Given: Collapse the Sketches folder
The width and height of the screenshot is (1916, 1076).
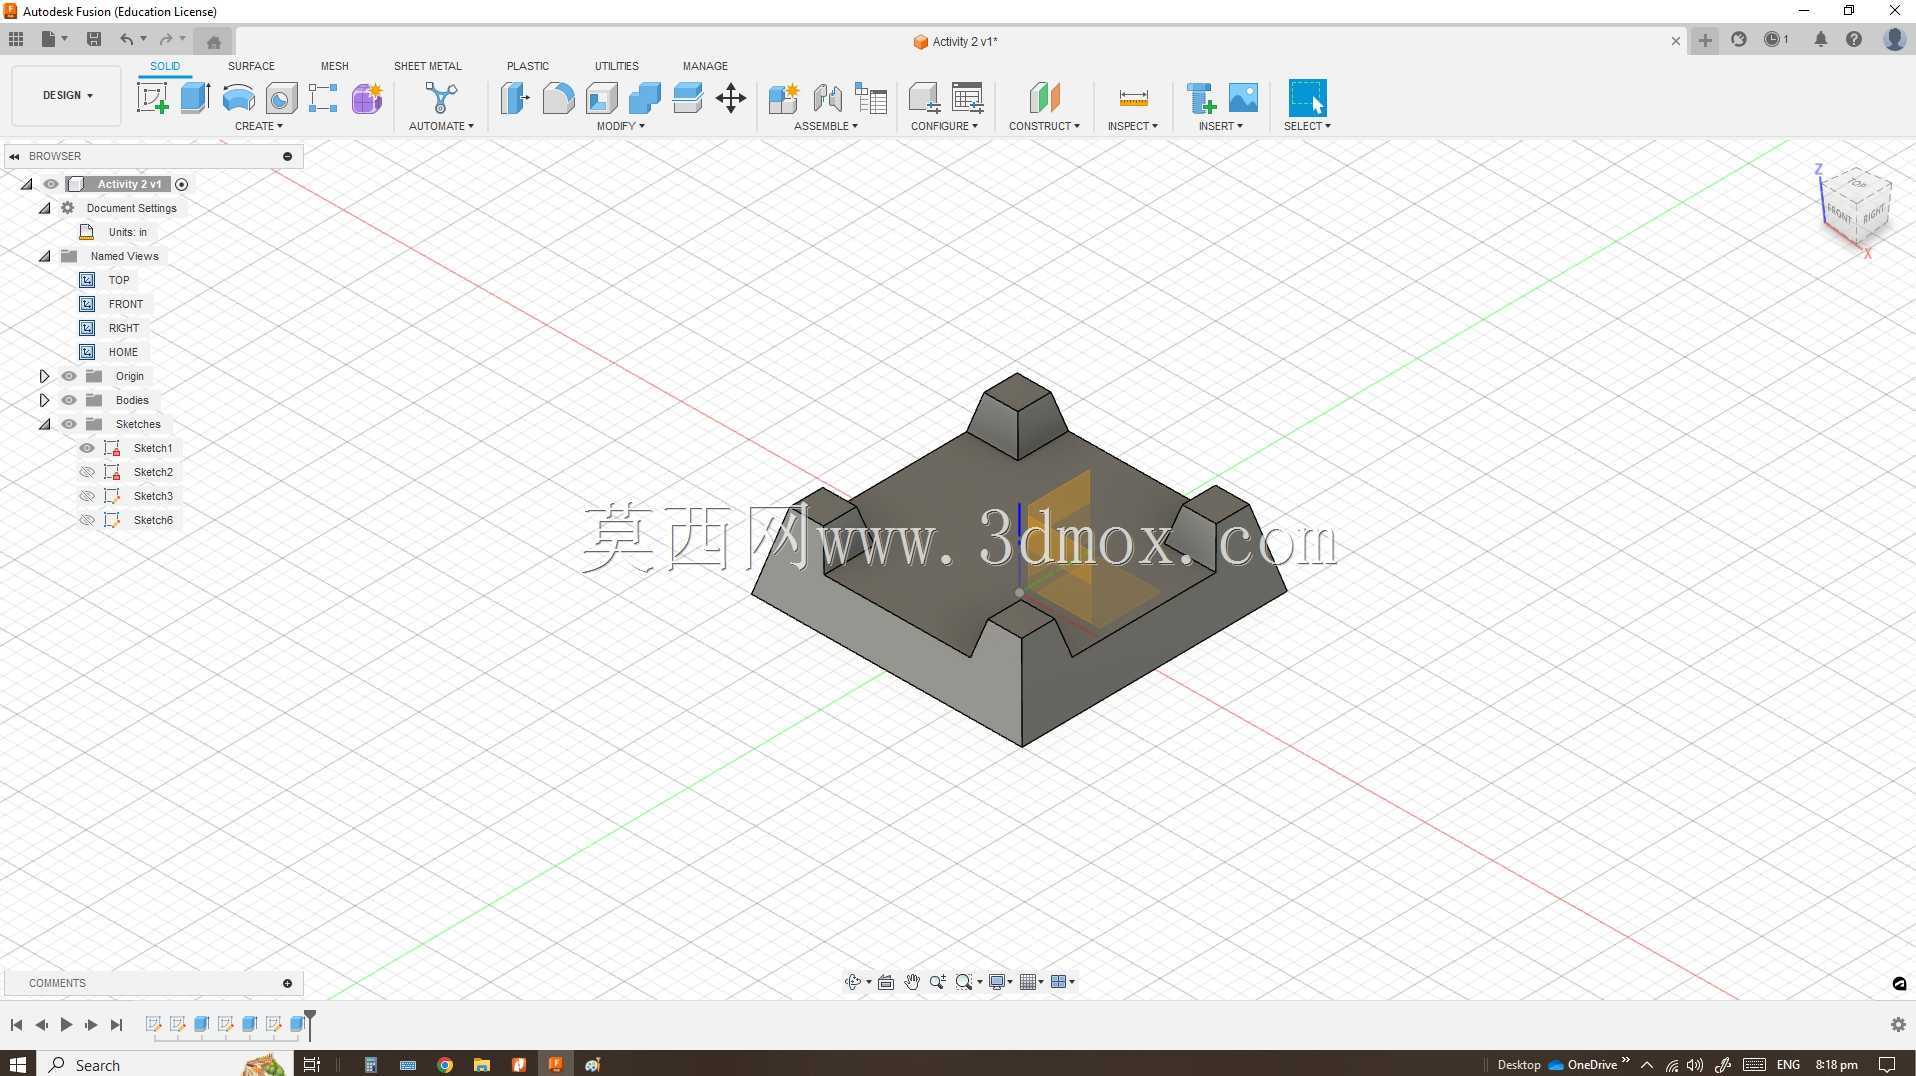Looking at the screenshot, I should (x=45, y=424).
